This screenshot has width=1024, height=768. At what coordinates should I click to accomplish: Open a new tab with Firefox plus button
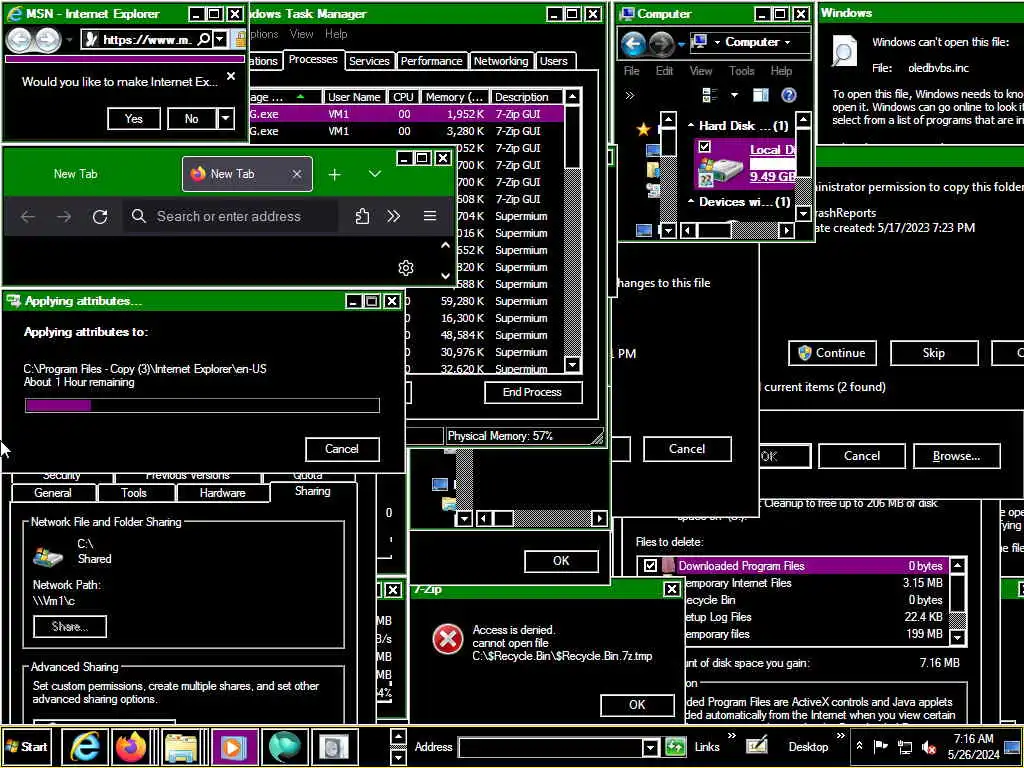[x=334, y=174]
